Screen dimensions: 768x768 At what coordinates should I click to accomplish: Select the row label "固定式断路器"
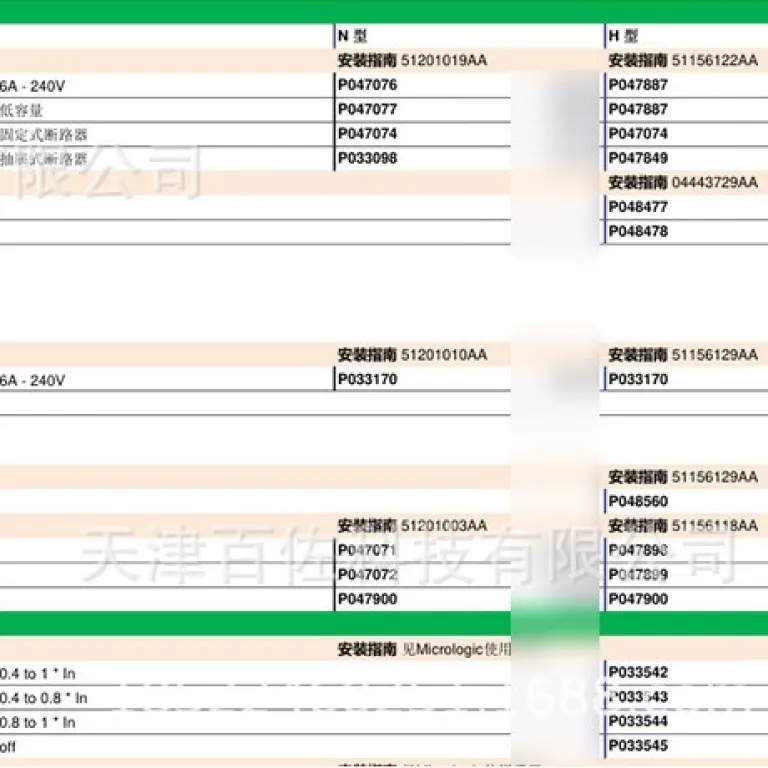click(x=44, y=135)
